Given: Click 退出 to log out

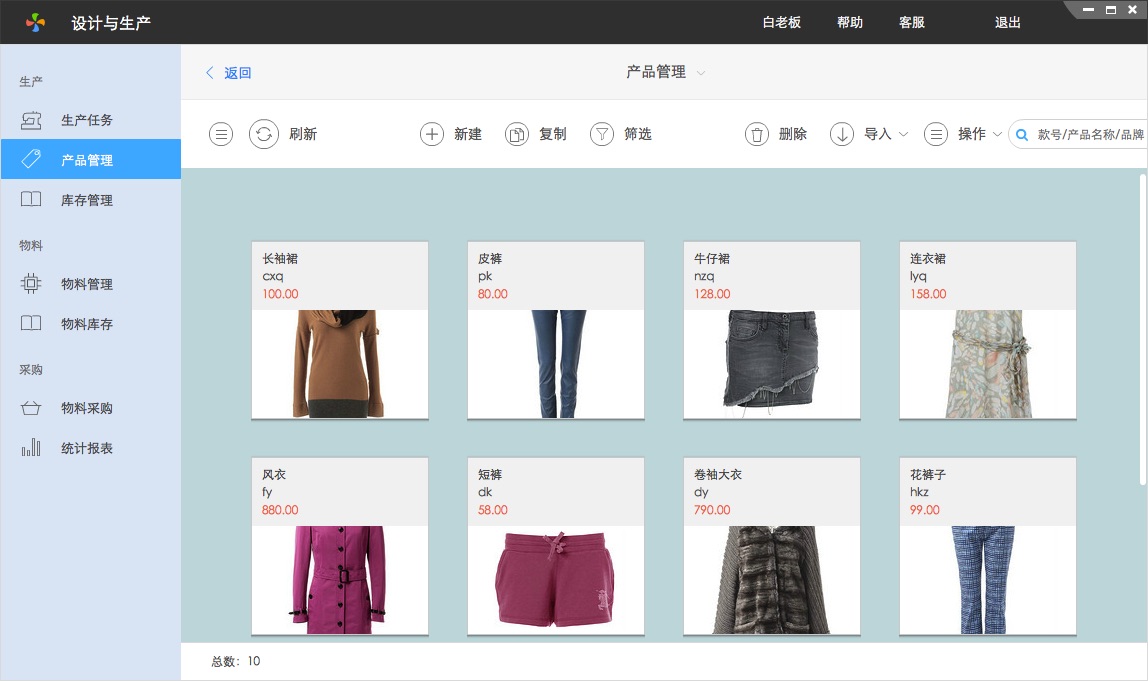Looking at the screenshot, I should click(1007, 22).
